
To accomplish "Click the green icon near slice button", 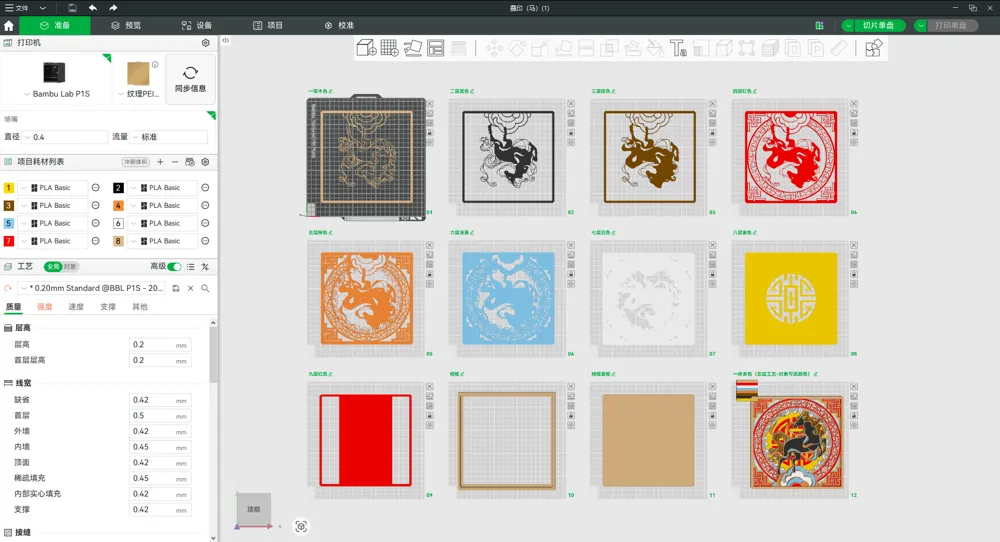I will 820,26.
